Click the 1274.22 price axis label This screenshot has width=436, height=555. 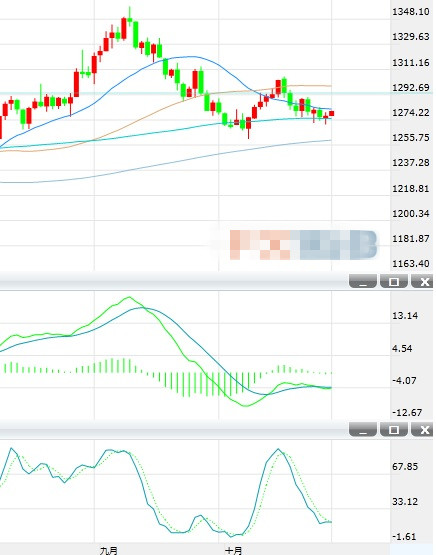coord(411,113)
